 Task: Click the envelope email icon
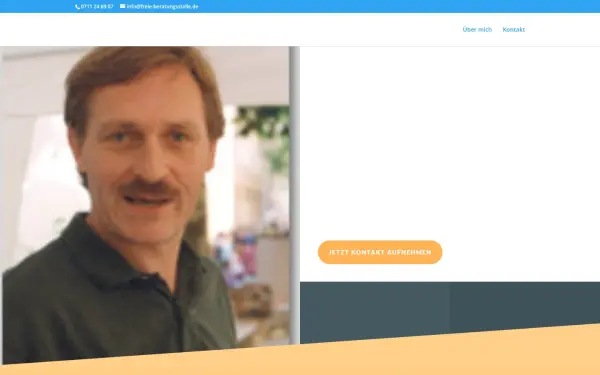coord(122,6)
